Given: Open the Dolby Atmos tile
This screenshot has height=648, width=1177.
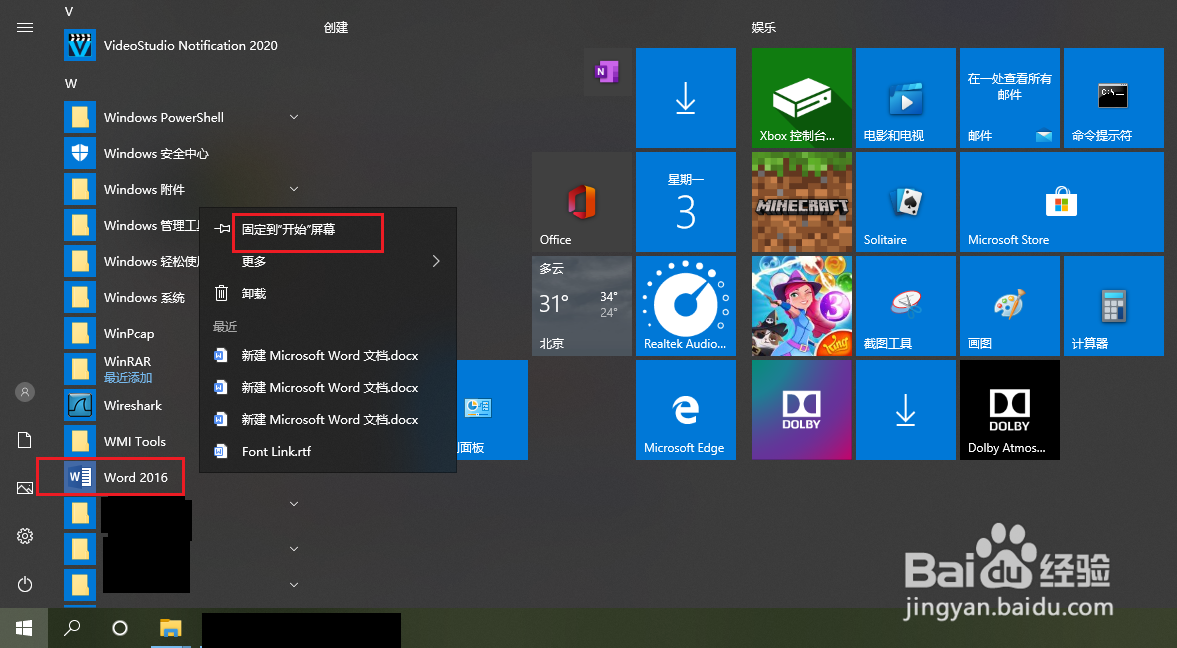Looking at the screenshot, I should click(1010, 410).
